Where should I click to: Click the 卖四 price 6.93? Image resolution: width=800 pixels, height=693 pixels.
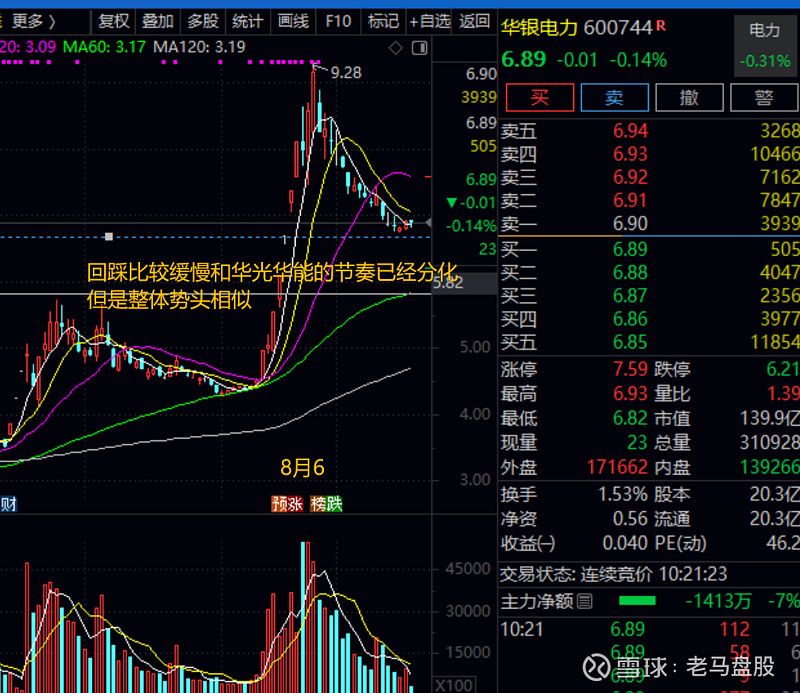(630, 154)
